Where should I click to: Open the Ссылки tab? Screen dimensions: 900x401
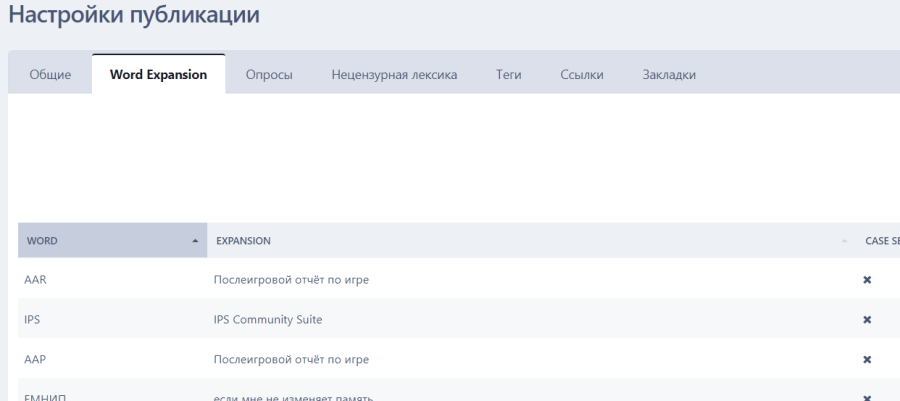pyautogui.click(x=582, y=75)
